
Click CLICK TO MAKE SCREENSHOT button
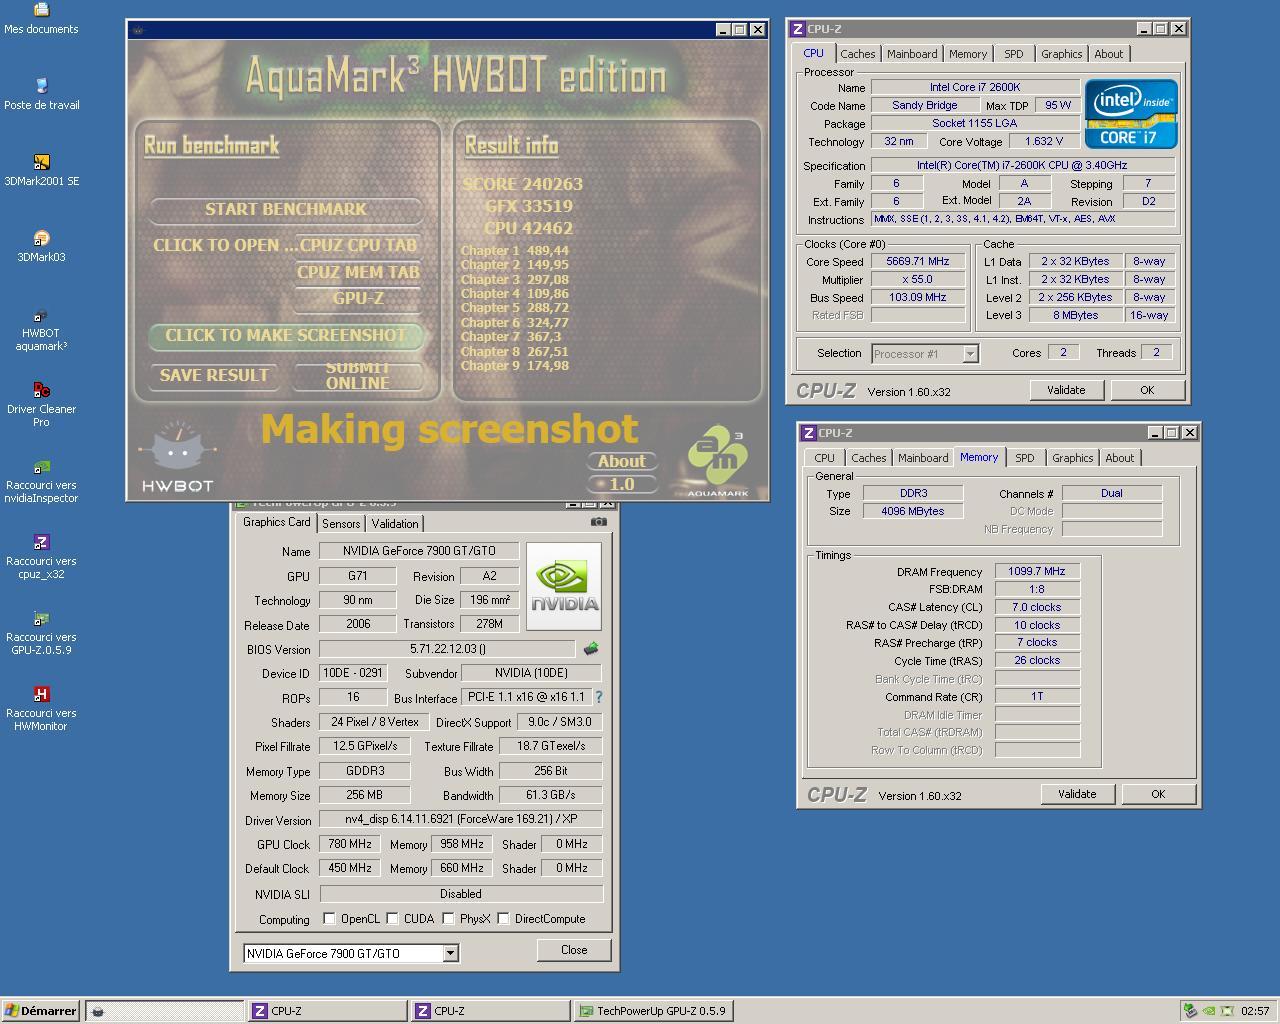(286, 335)
